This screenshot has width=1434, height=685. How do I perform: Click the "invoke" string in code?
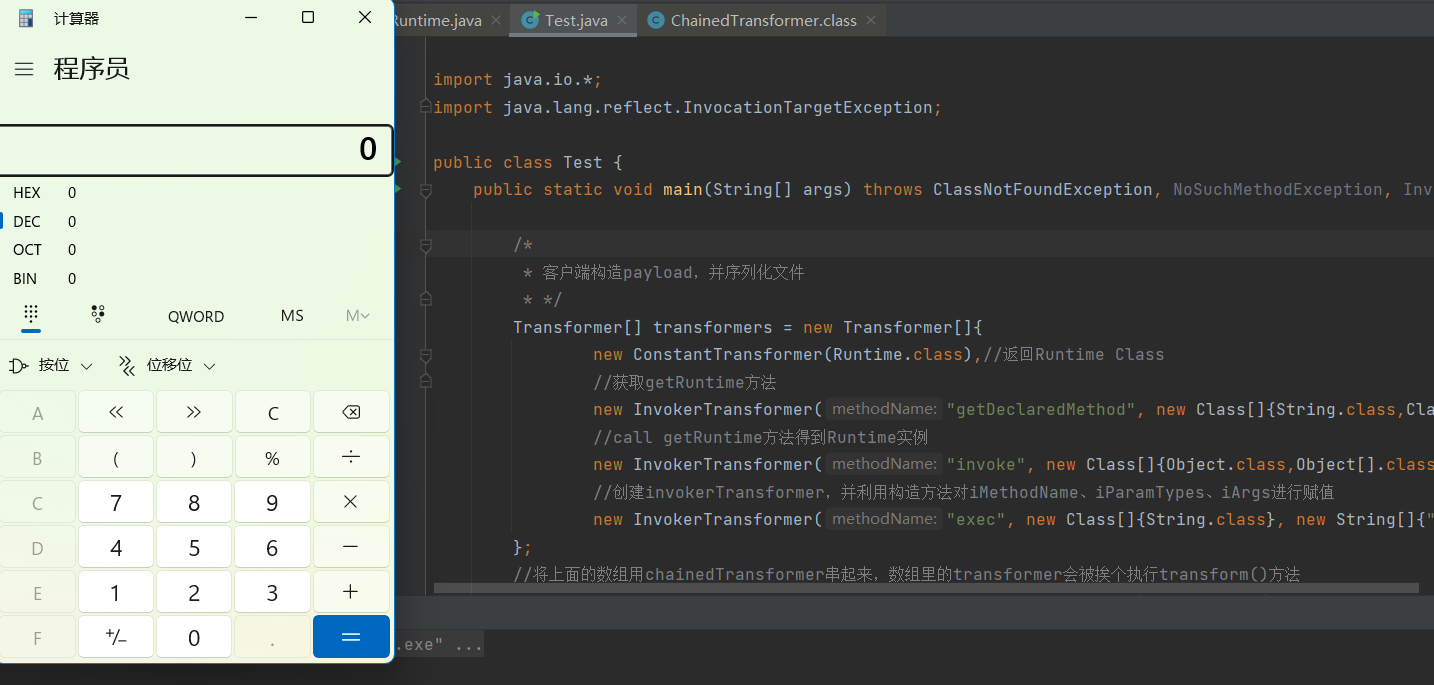(987, 464)
